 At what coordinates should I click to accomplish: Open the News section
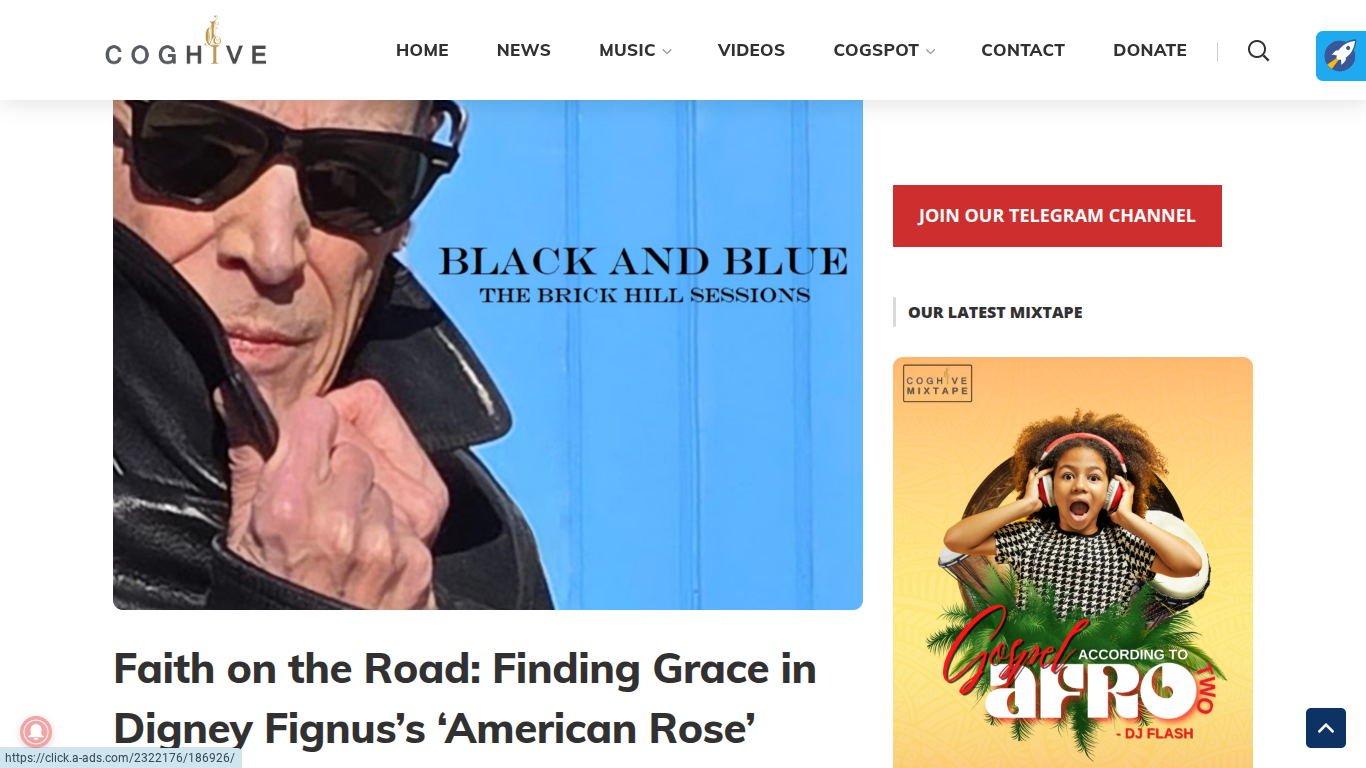(524, 50)
